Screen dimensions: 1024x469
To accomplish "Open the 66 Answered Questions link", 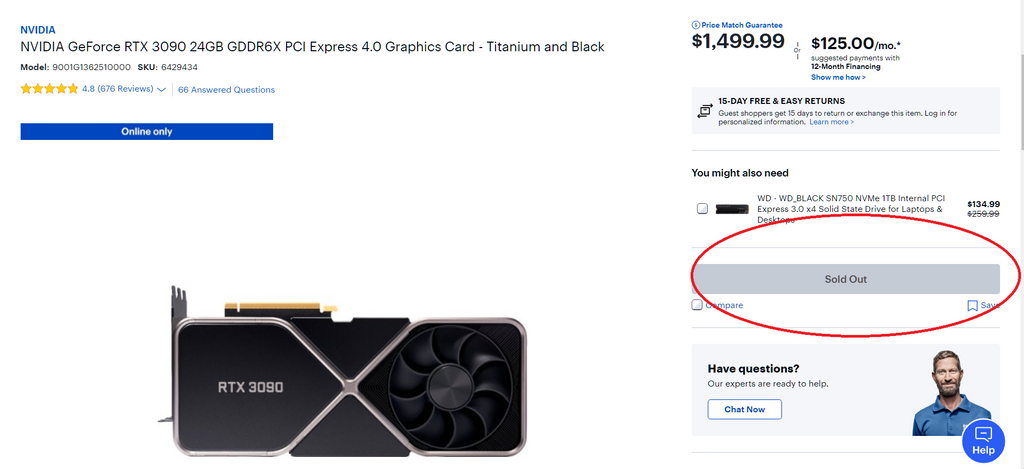I will point(226,90).
